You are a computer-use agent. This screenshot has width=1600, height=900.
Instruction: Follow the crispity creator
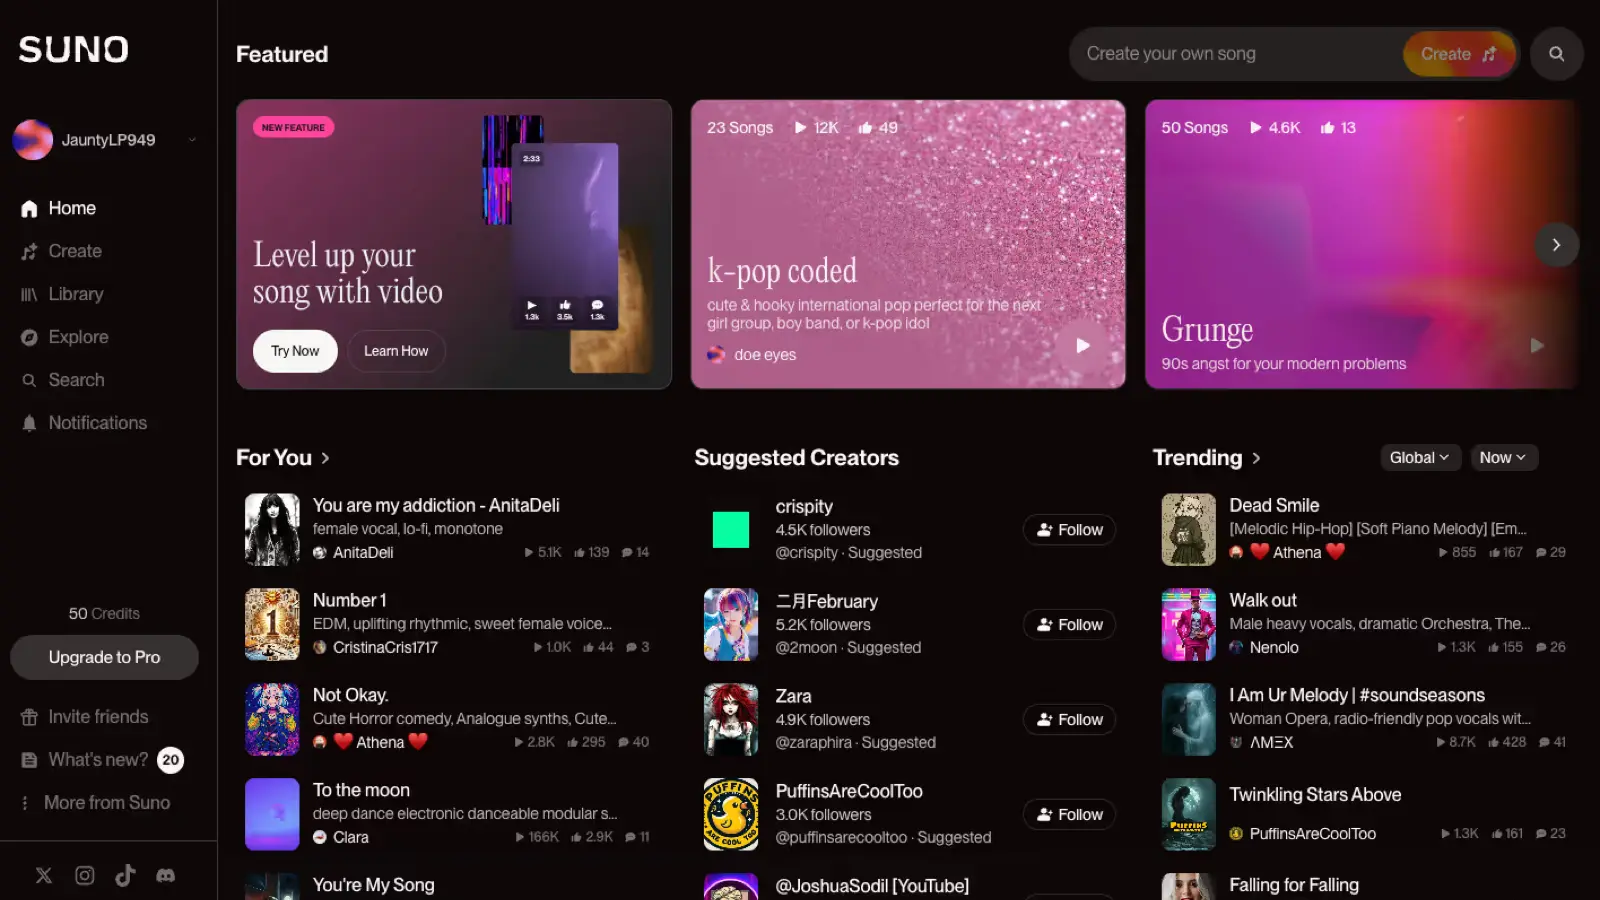1069,530
